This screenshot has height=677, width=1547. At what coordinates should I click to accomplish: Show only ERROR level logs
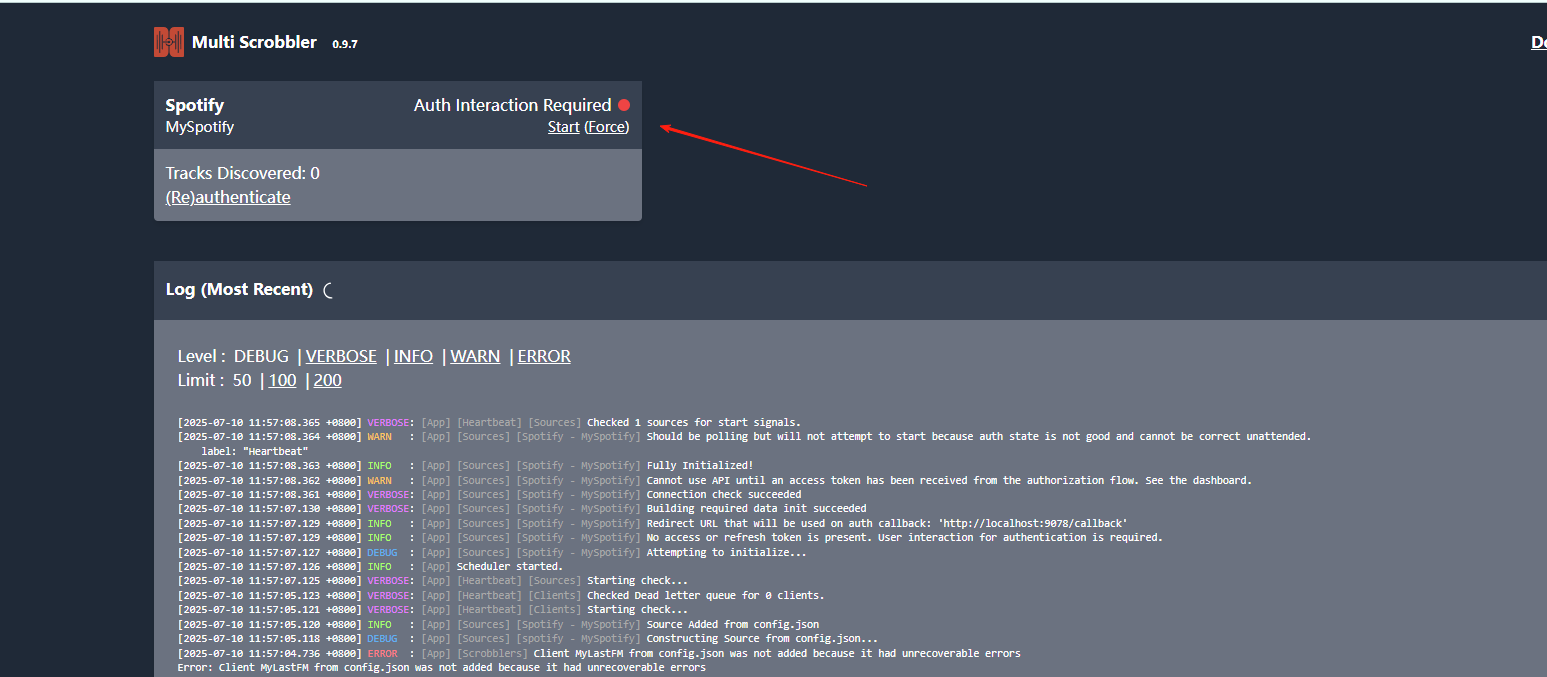pos(544,356)
